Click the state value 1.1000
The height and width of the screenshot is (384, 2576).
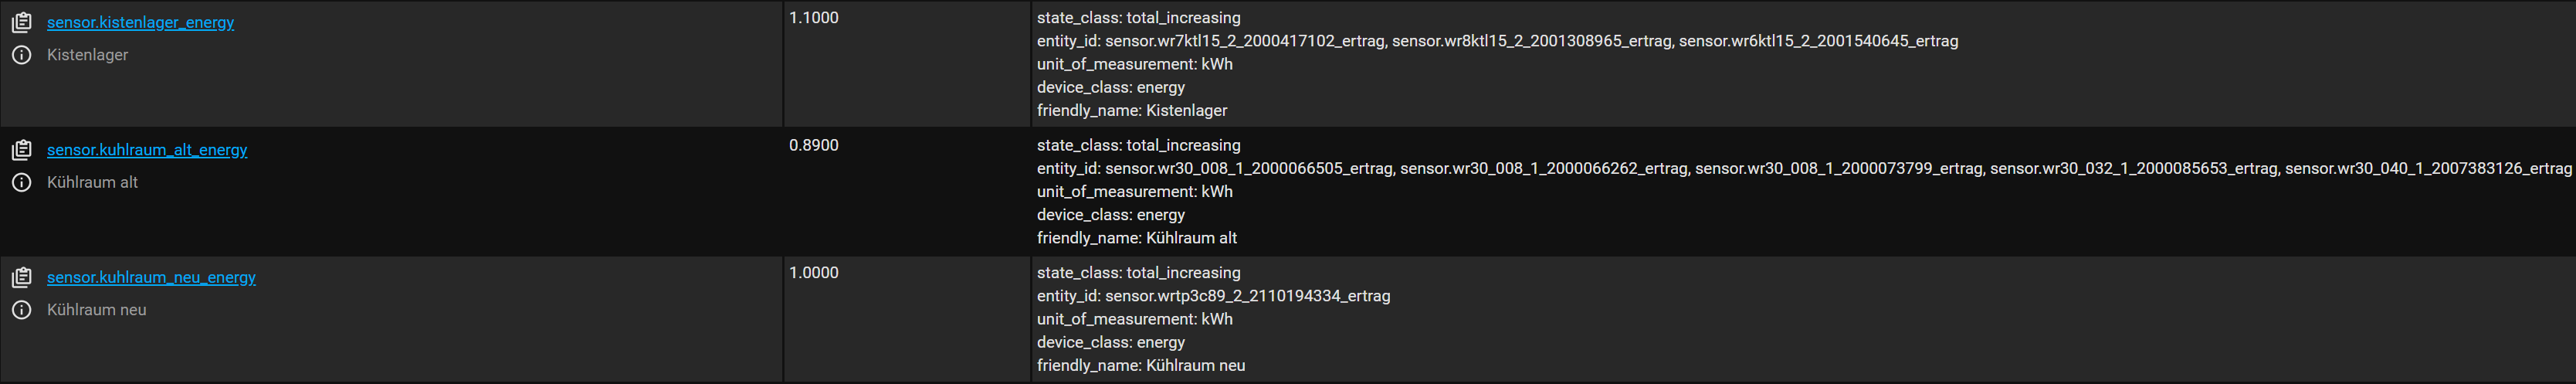(813, 18)
